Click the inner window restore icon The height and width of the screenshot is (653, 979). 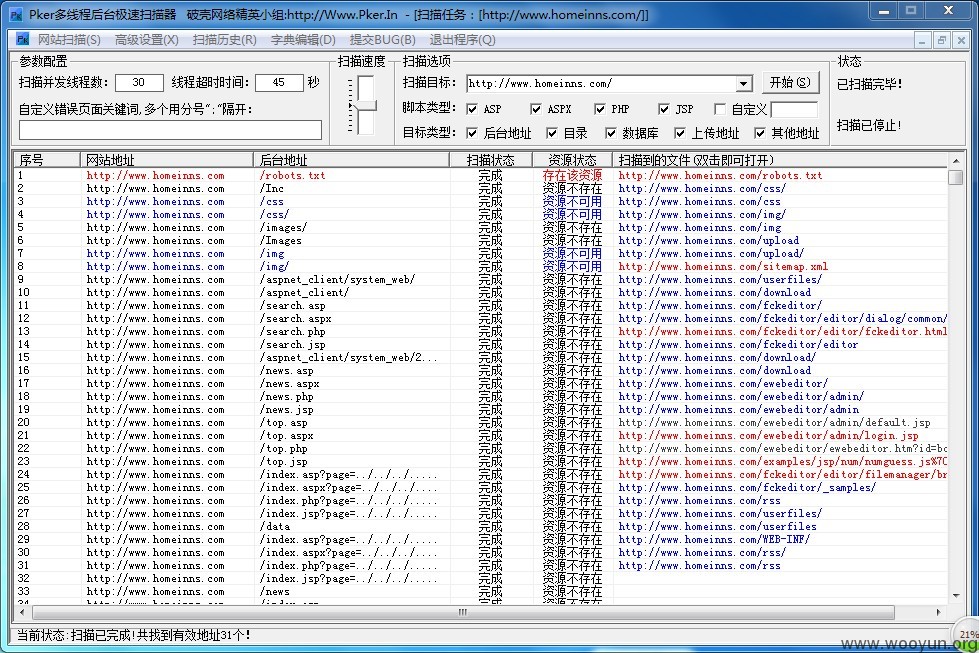point(942,40)
